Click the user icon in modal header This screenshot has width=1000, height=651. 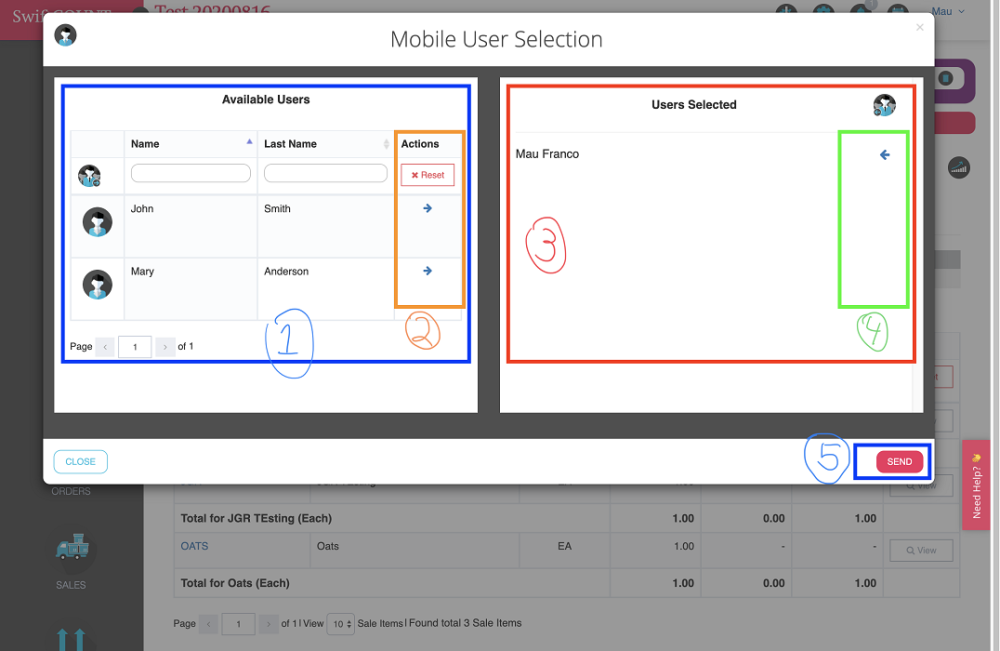pos(65,35)
